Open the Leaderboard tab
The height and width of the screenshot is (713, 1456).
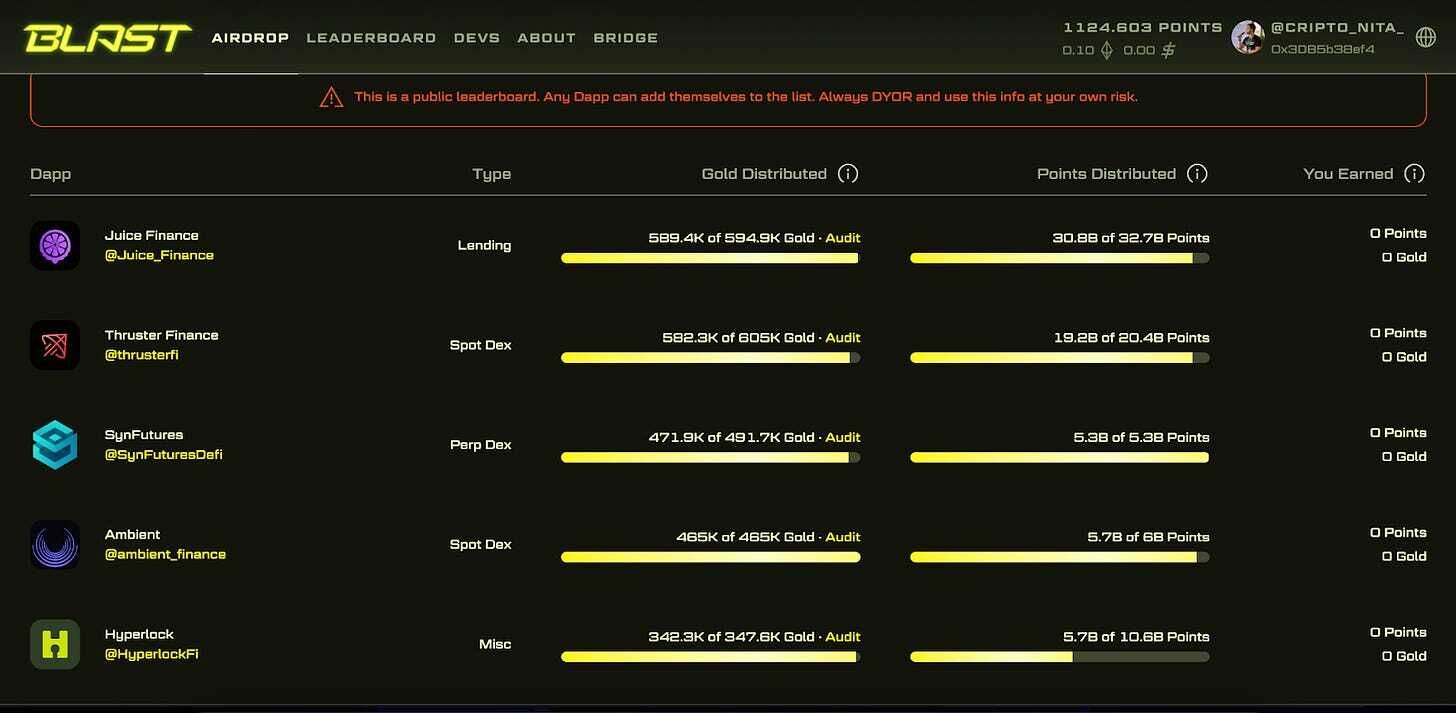[371, 38]
